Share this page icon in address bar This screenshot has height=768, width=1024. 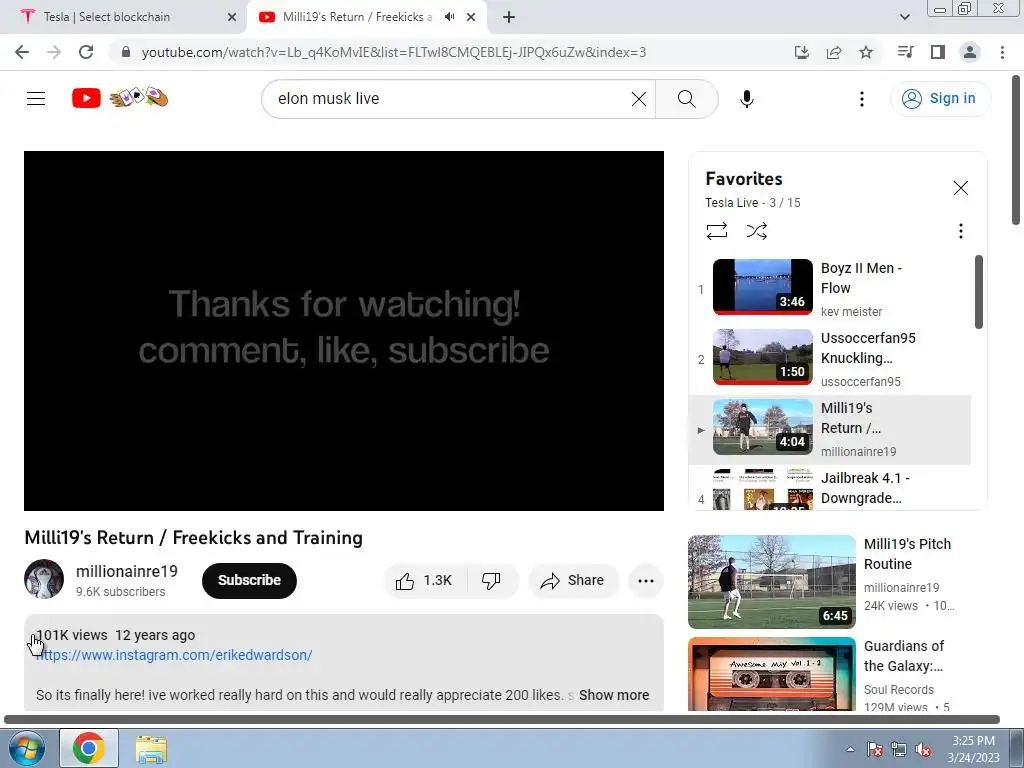[x=833, y=52]
